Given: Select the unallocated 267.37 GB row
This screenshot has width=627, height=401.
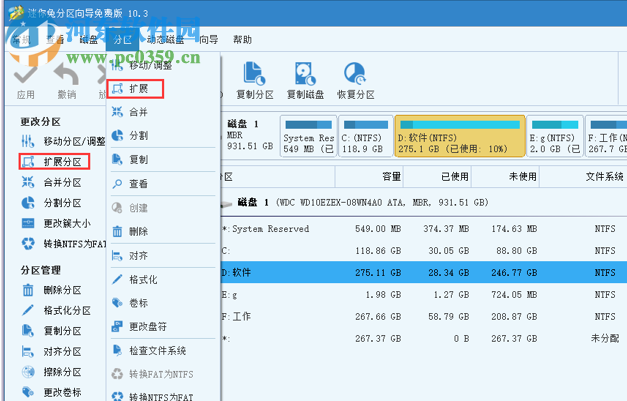Looking at the screenshot, I should (x=424, y=339).
